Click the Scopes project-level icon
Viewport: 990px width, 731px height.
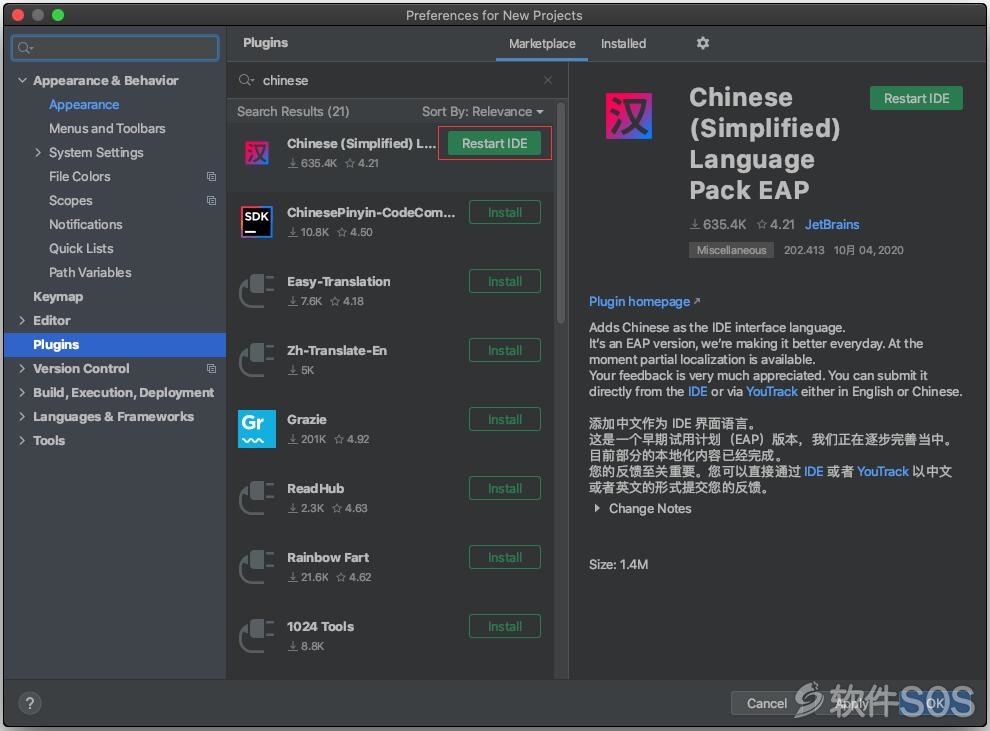212,201
